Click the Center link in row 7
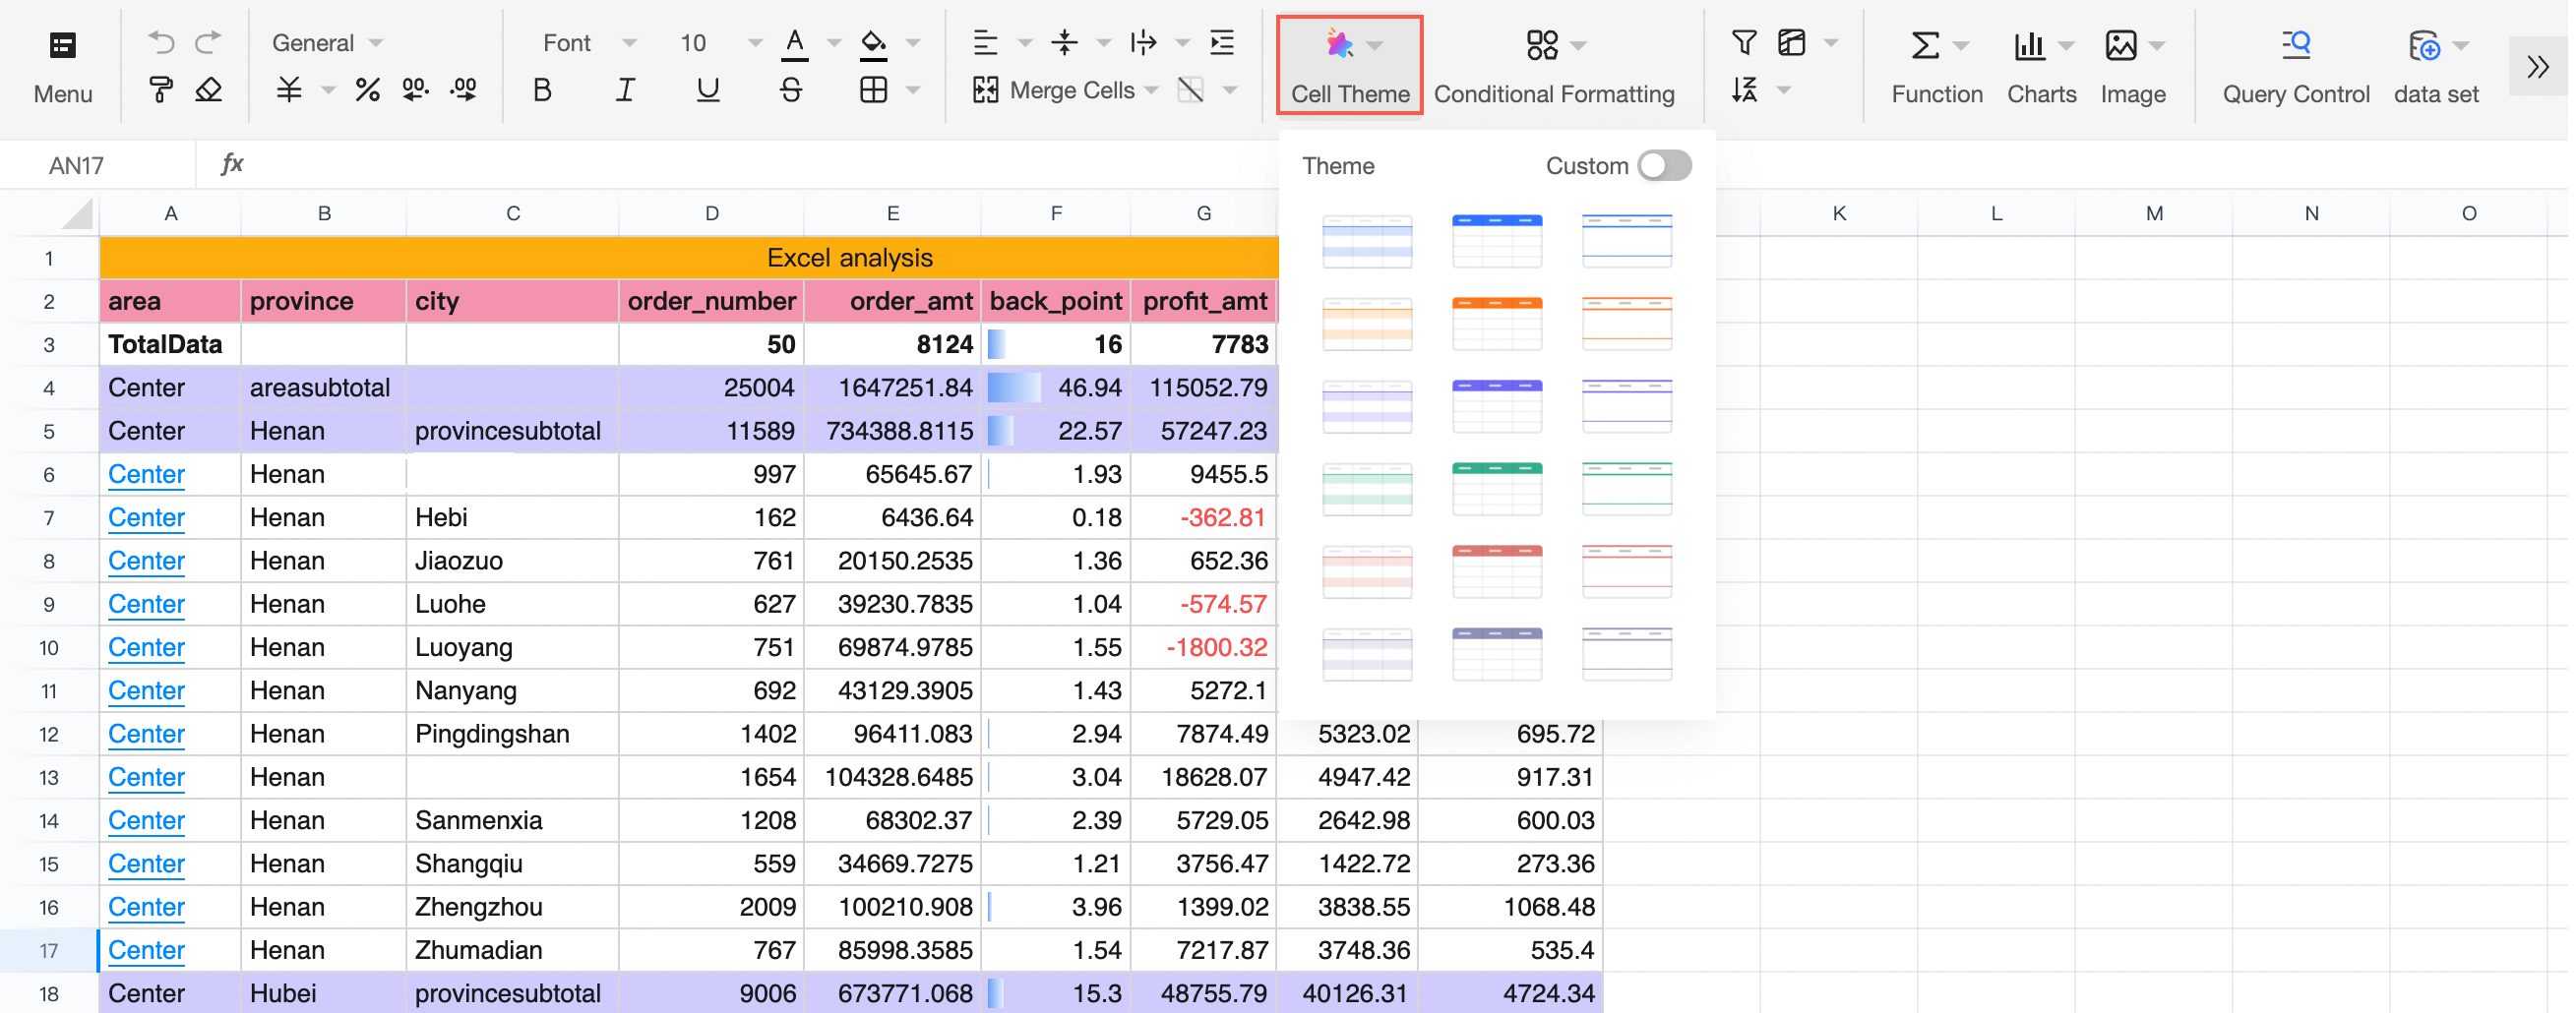This screenshot has height=1013, width=2576. point(146,518)
